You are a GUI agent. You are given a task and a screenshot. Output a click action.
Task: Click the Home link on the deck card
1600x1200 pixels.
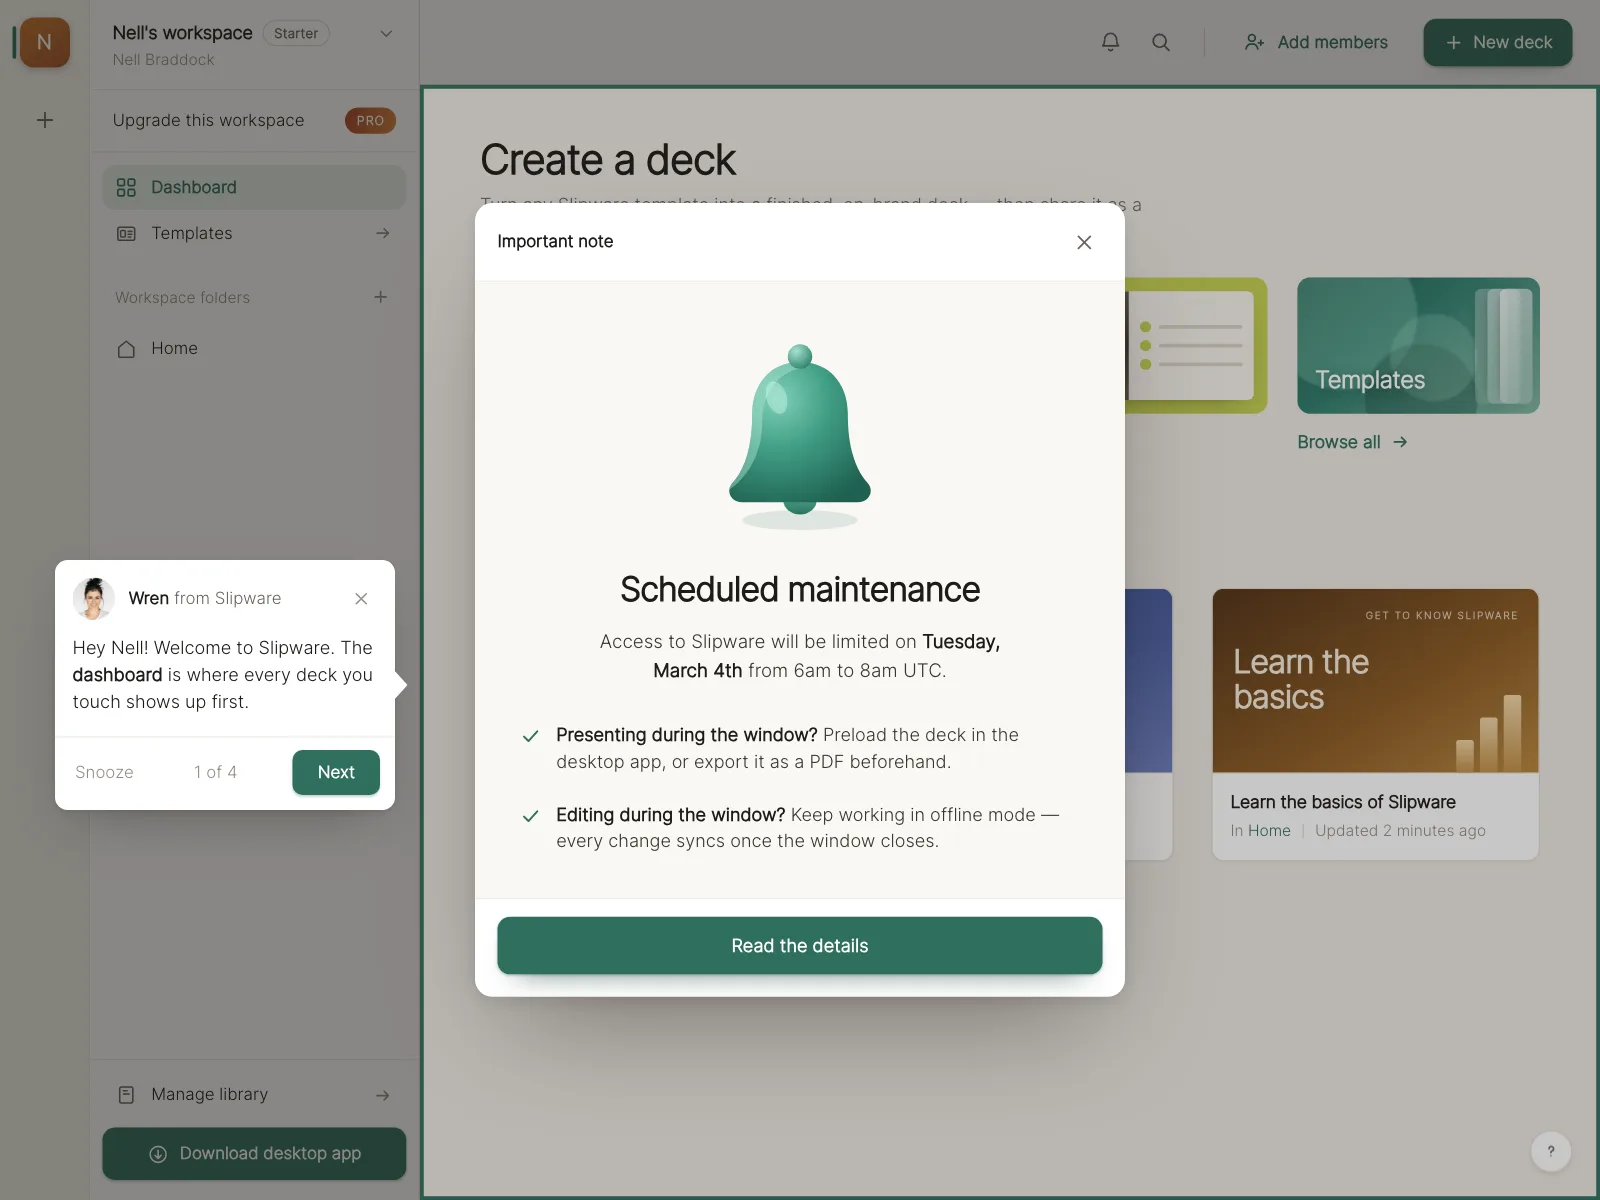pyautogui.click(x=1269, y=830)
